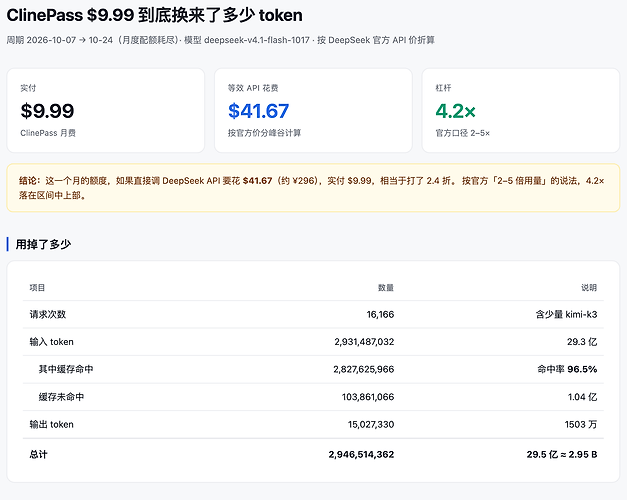The width and height of the screenshot is (627, 500).
Task: Click the 2,931,487,032 input token value
Action: coord(364,342)
